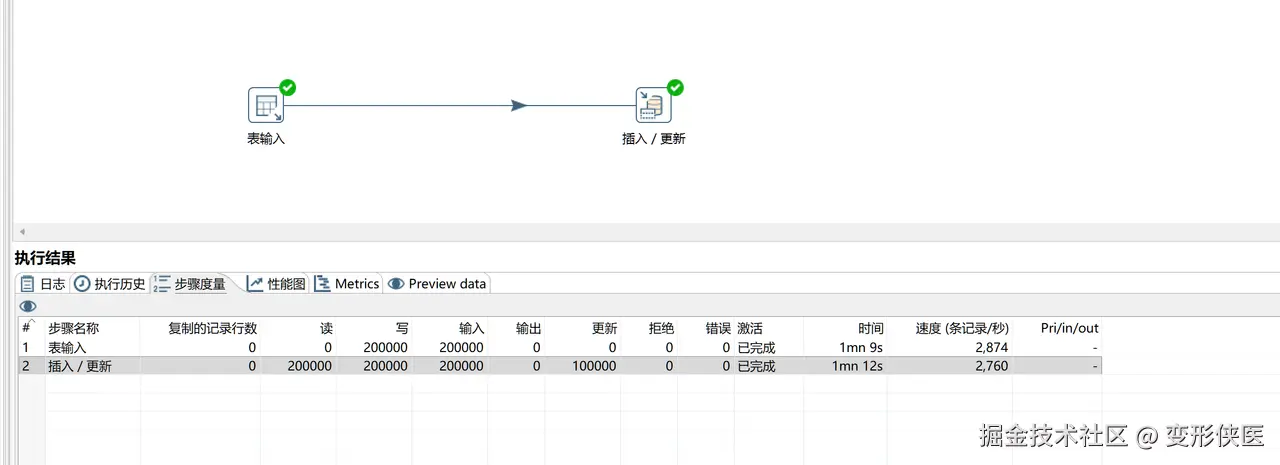Select the 插入 / 更新 step icon on canvas

(653, 105)
